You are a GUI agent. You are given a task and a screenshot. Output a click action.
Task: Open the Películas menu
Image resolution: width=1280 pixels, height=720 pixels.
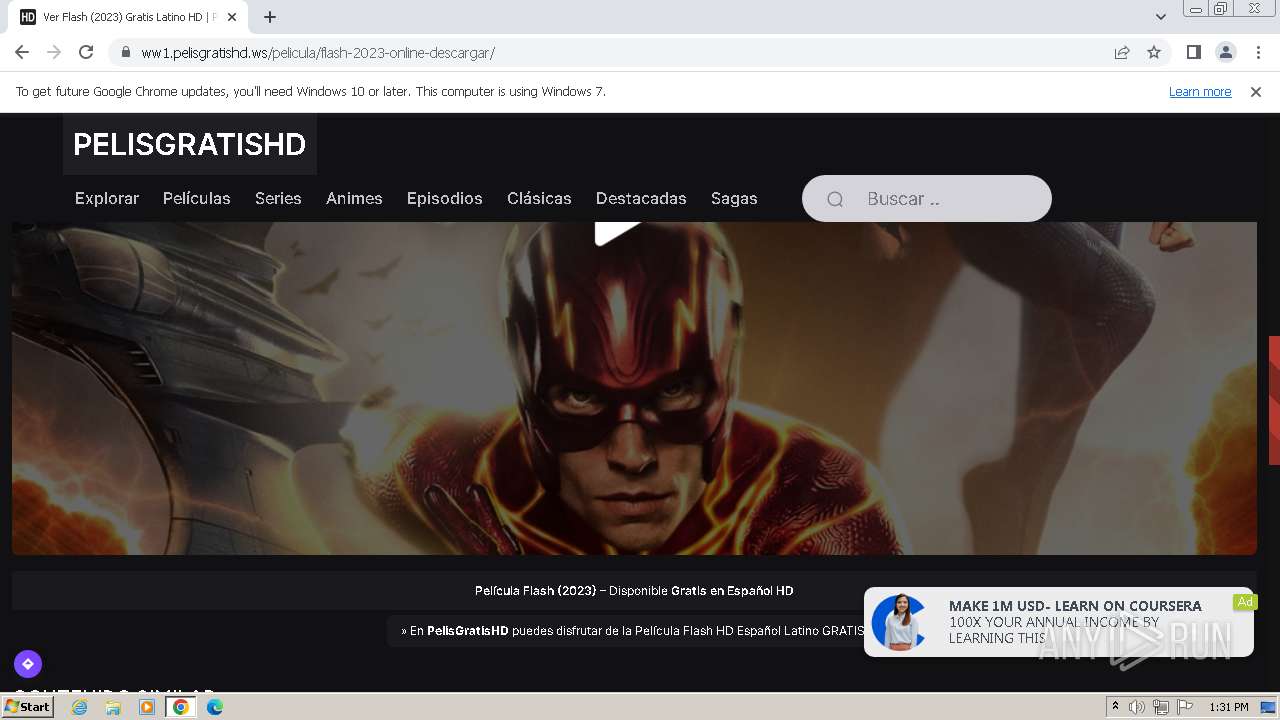tap(197, 198)
